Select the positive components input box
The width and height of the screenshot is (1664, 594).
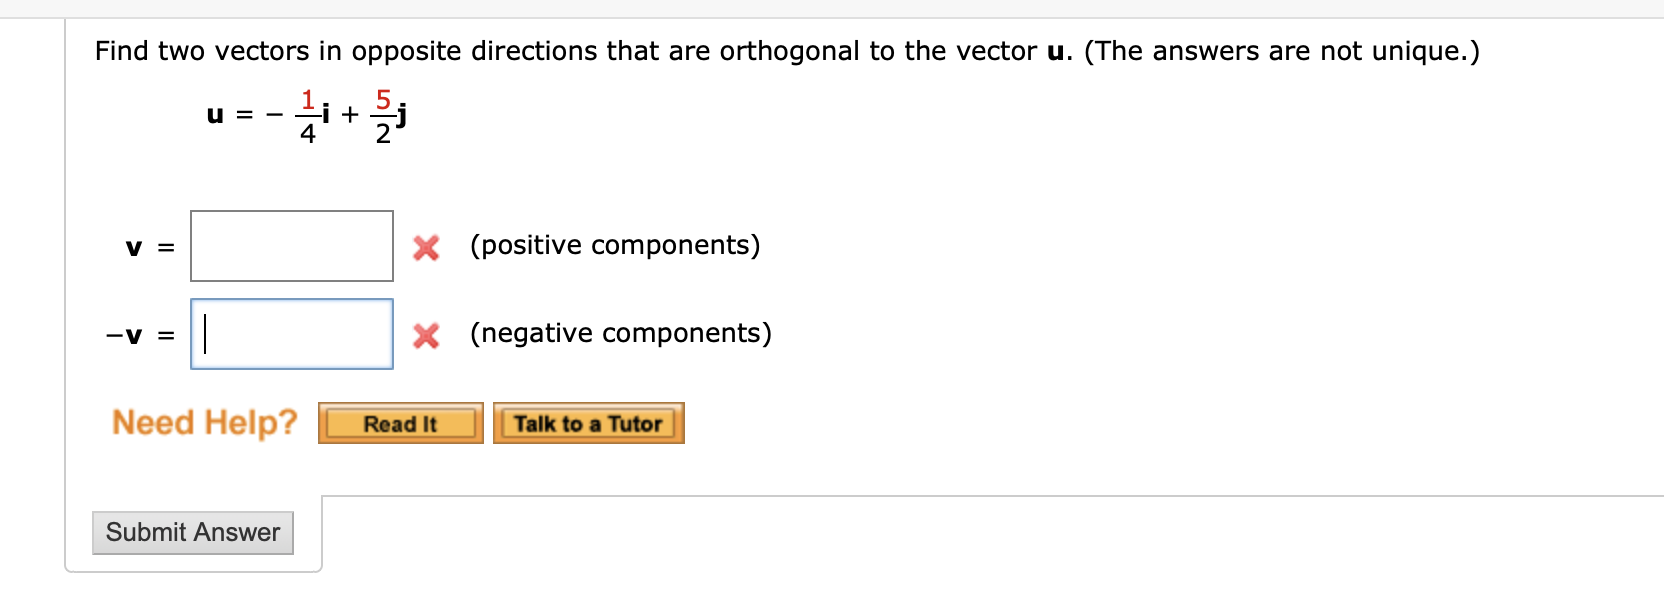(291, 247)
